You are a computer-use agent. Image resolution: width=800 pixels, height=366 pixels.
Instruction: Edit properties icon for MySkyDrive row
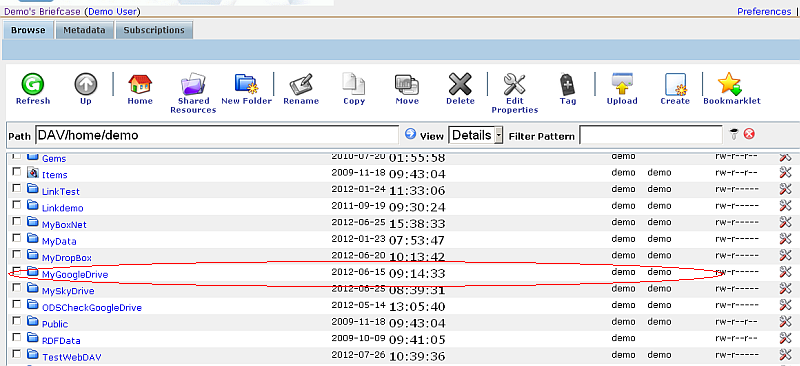(785, 288)
